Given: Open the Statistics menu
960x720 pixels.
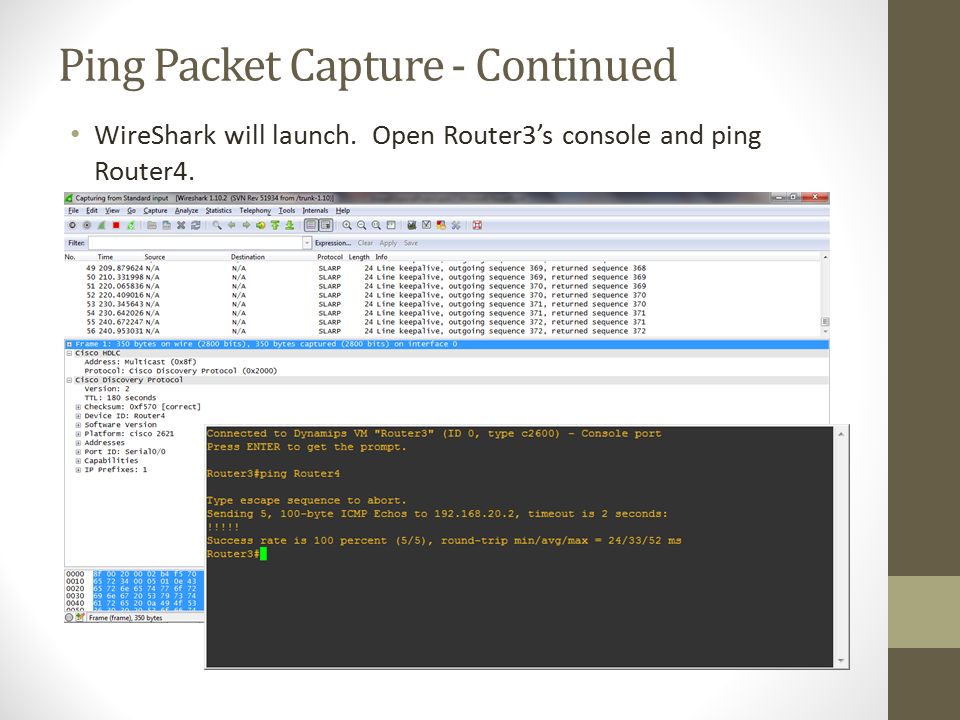Looking at the screenshot, I should tap(219, 211).
